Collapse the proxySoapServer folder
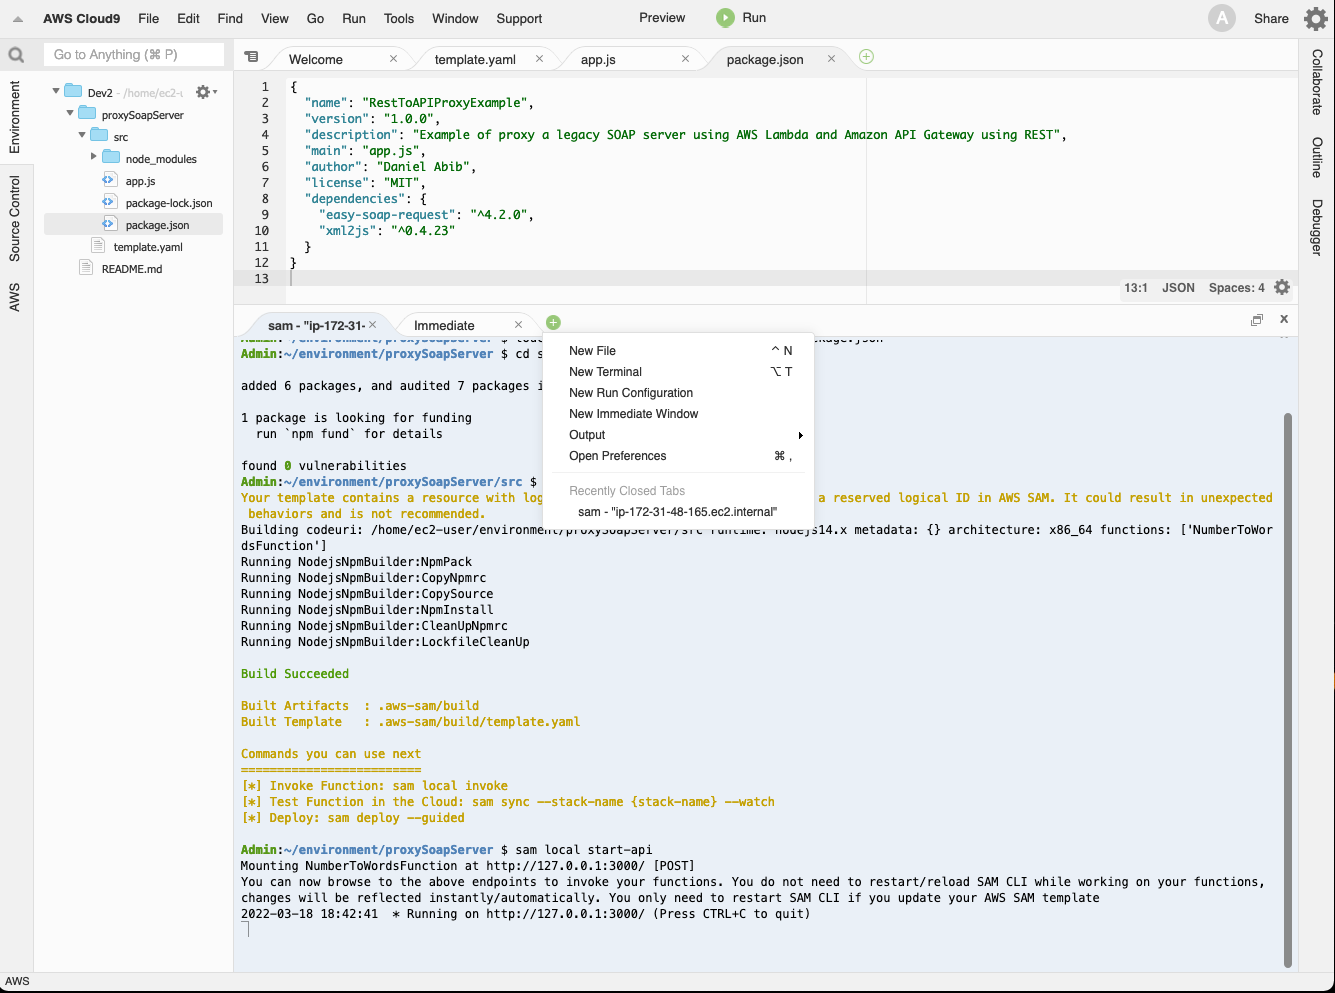The image size is (1335, 993). (70, 114)
